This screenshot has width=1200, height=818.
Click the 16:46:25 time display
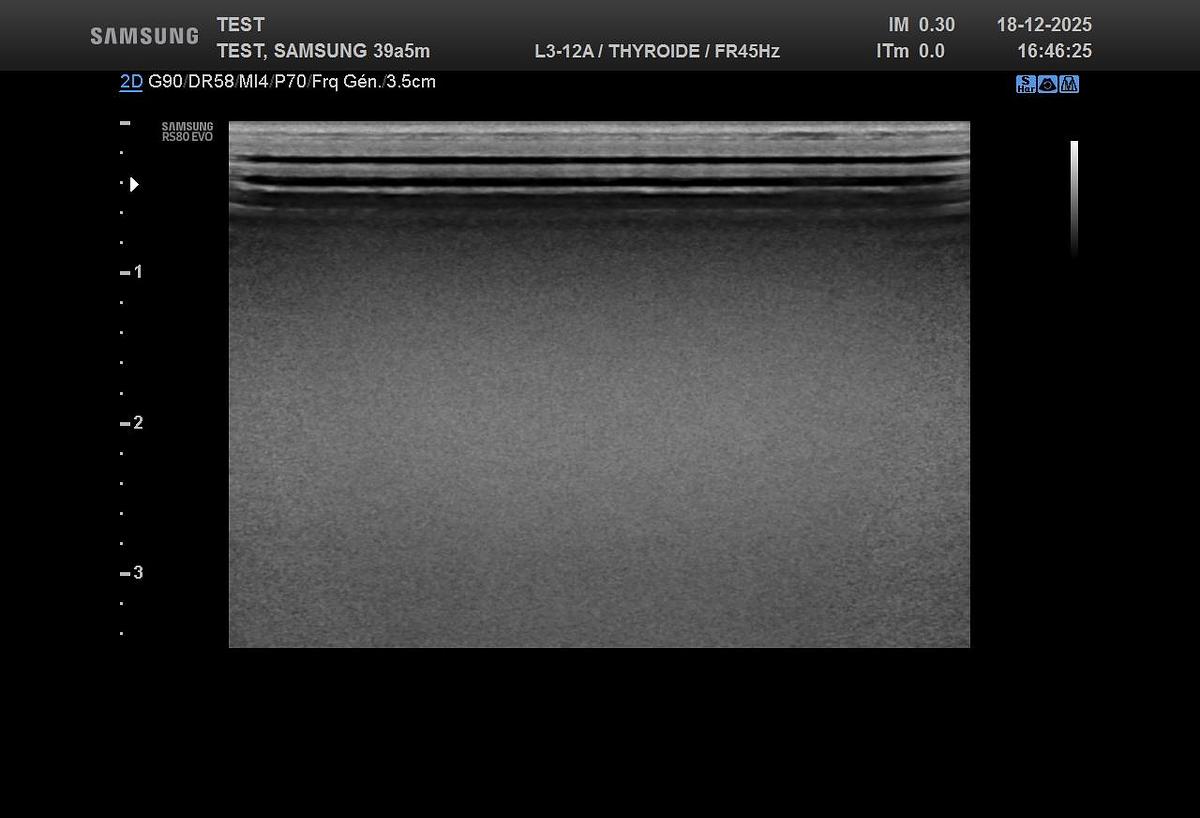(x=1054, y=51)
